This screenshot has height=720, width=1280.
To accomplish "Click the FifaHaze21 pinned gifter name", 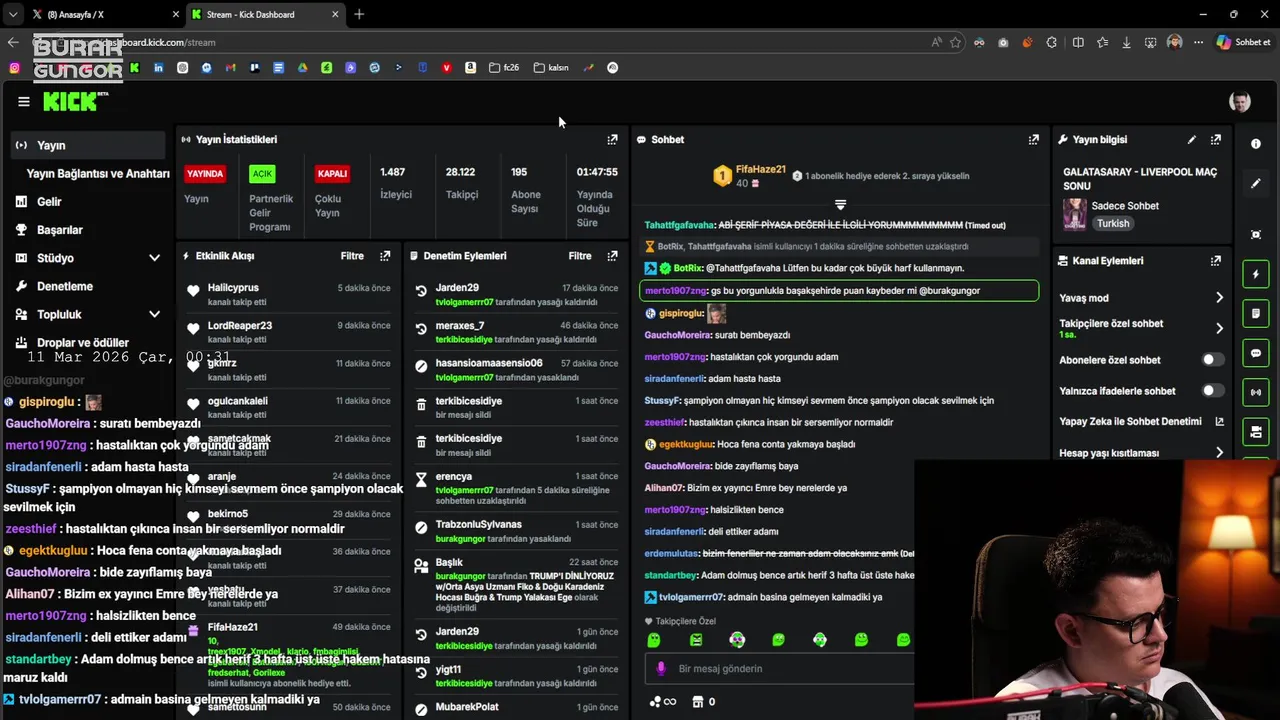I will point(761,170).
